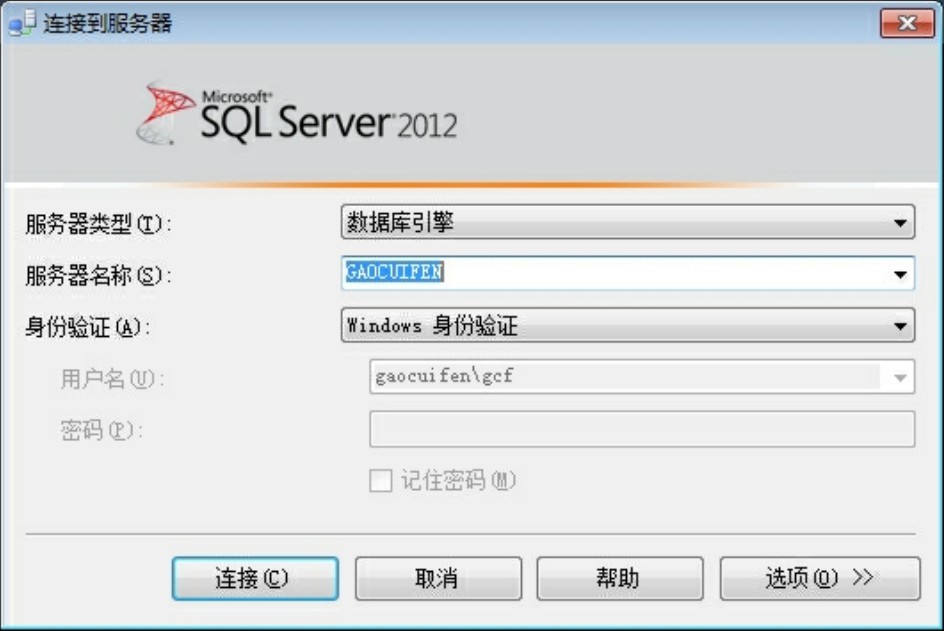Click the server connection icon in the title bar
The width and height of the screenshot is (944, 631).
22,22
